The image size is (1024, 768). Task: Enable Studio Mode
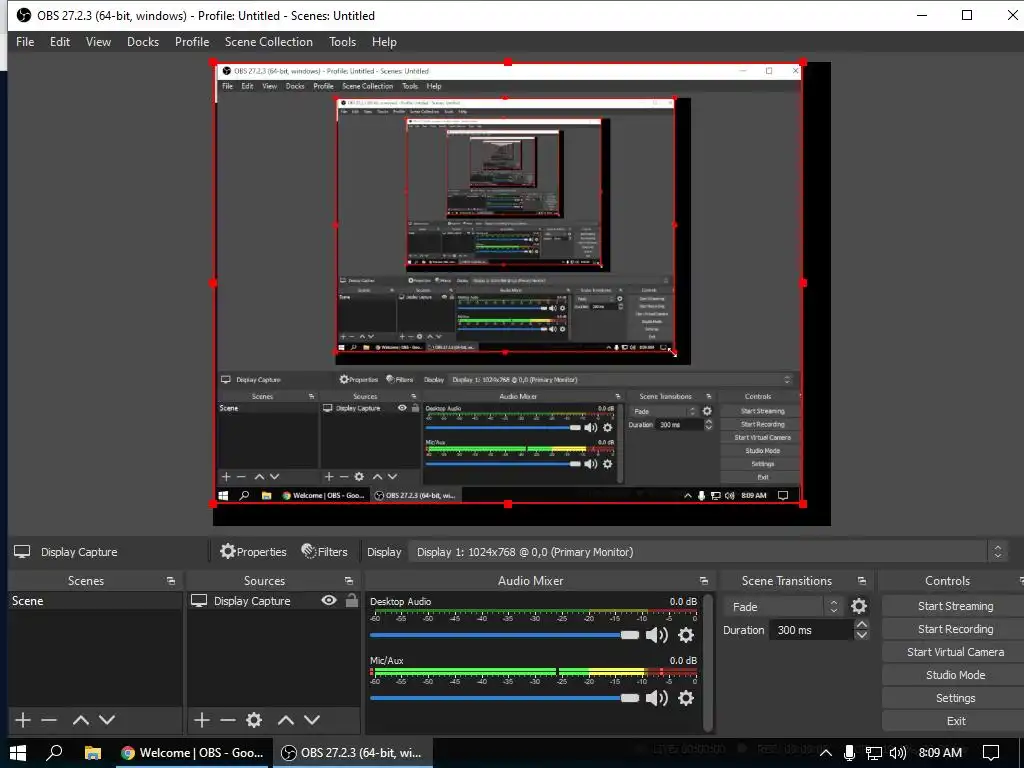point(955,675)
